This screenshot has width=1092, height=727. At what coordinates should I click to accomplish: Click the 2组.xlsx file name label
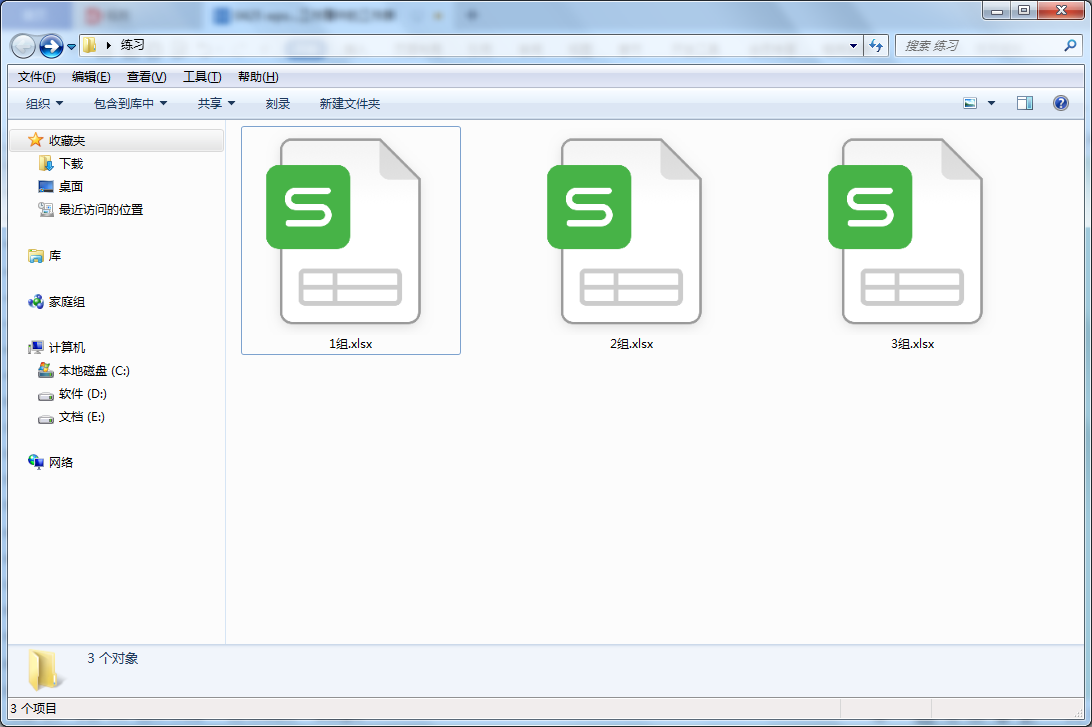(632, 344)
